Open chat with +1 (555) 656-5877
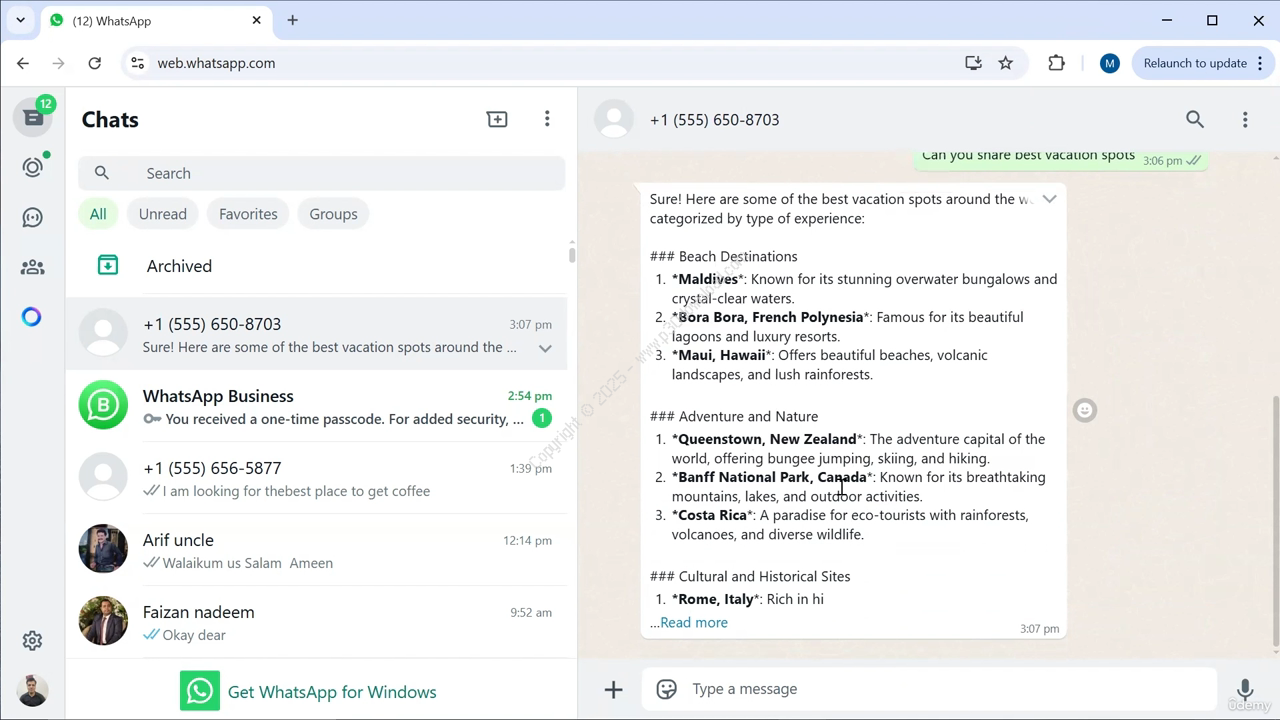The image size is (1280, 720). pyautogui.click(x=317, y=478)
